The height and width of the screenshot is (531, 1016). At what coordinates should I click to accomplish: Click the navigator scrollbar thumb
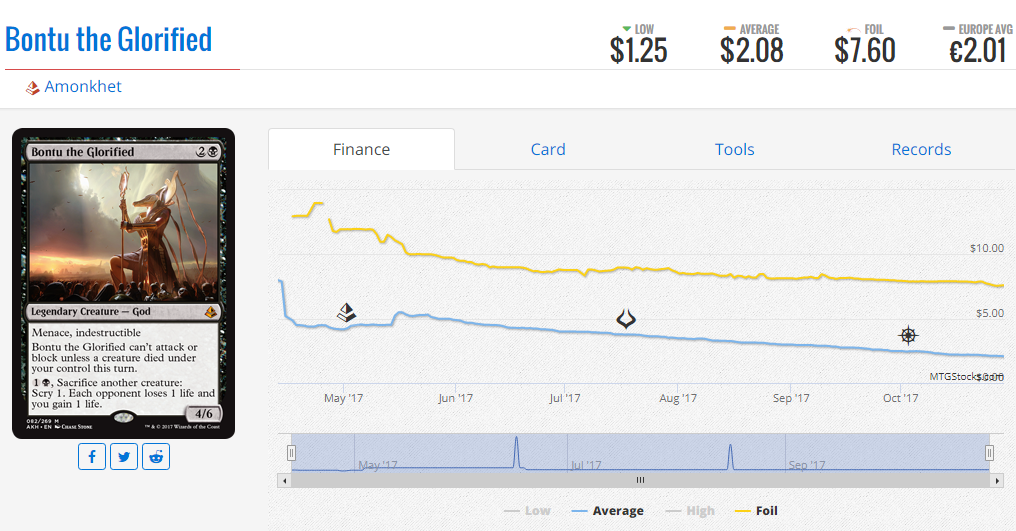(x=640, y=480)
